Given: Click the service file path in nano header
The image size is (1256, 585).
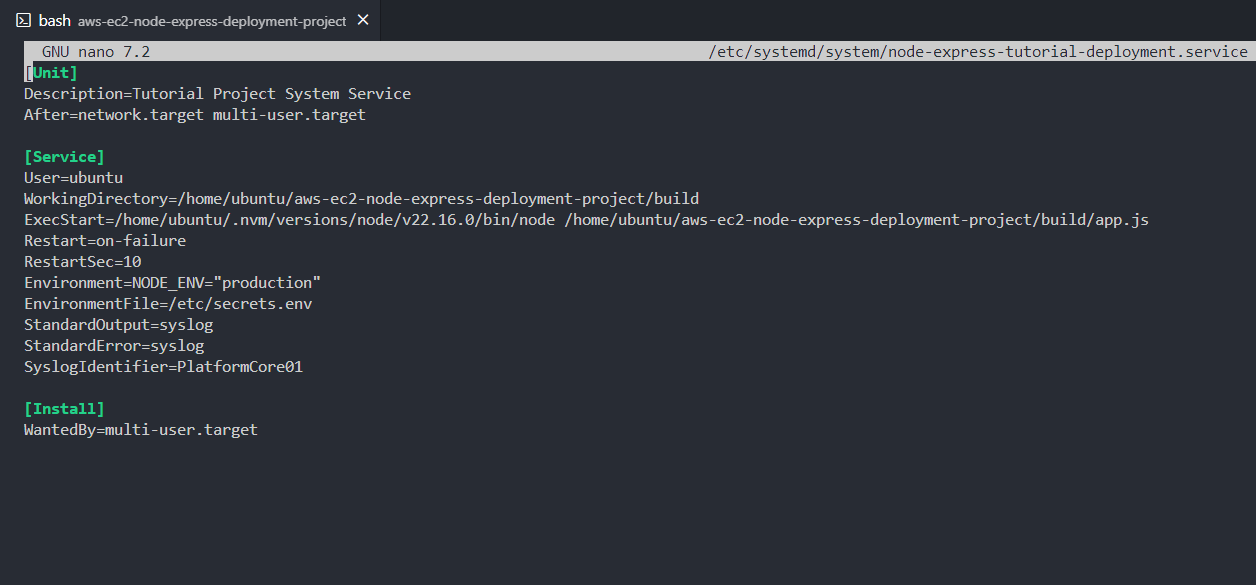Looking at the screenshot, I should (x=977, y=52).
